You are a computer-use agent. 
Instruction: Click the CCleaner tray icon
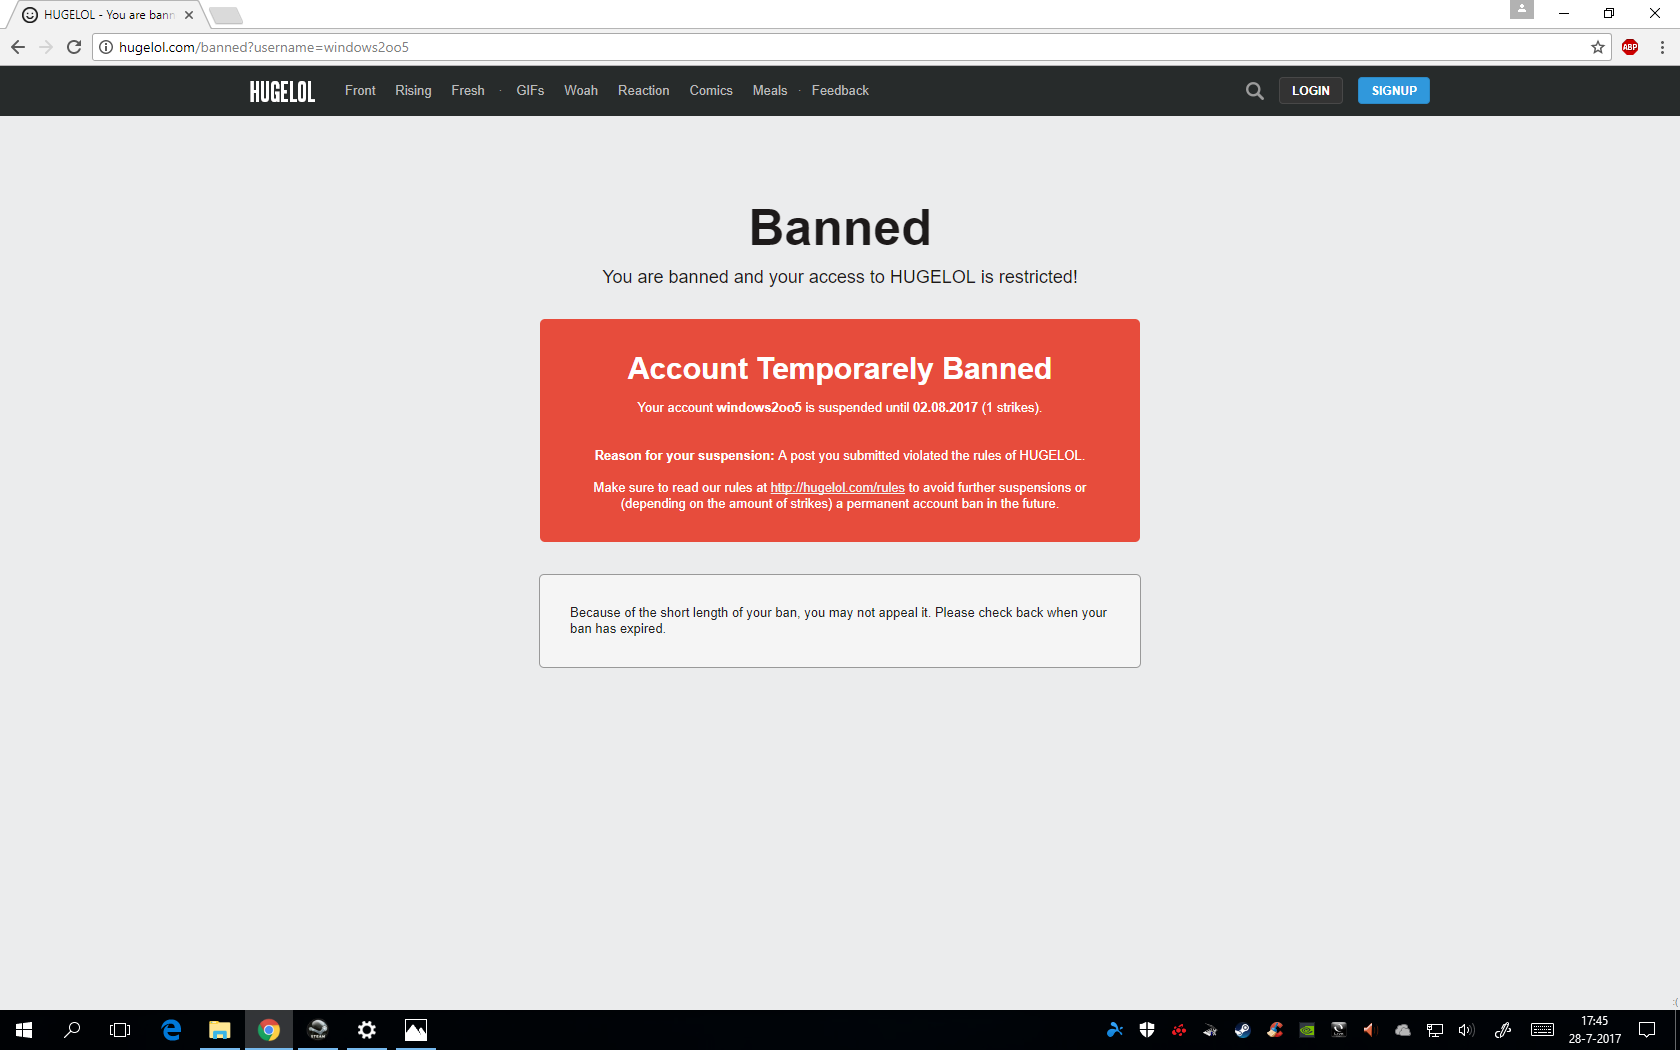point(1275,1030)
